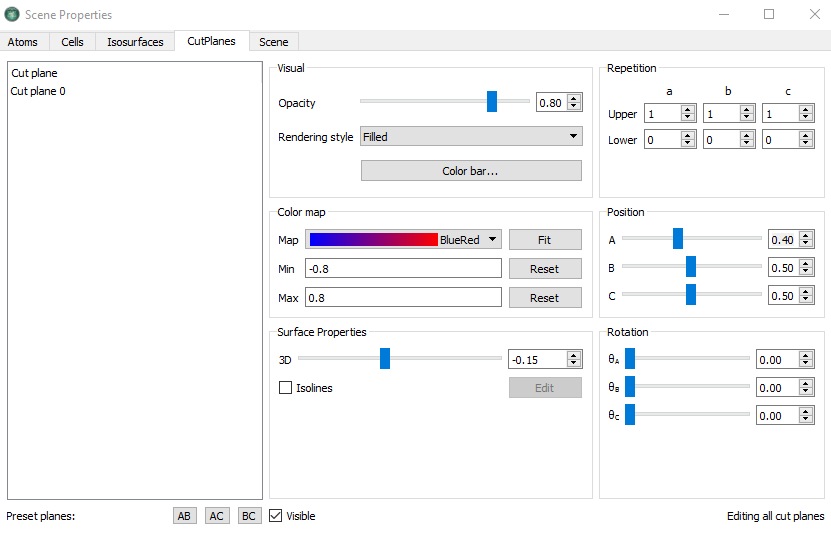Enable the Isolines checkbox

click(285, 388)
